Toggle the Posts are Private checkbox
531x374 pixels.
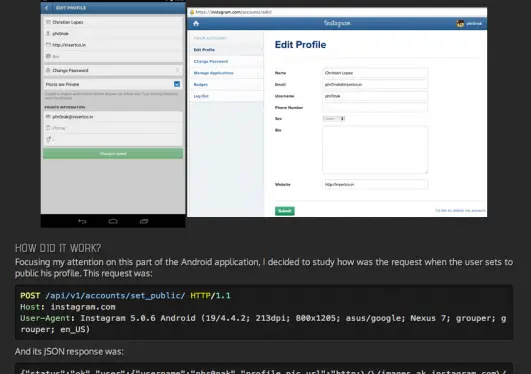[x=177, y=84]
